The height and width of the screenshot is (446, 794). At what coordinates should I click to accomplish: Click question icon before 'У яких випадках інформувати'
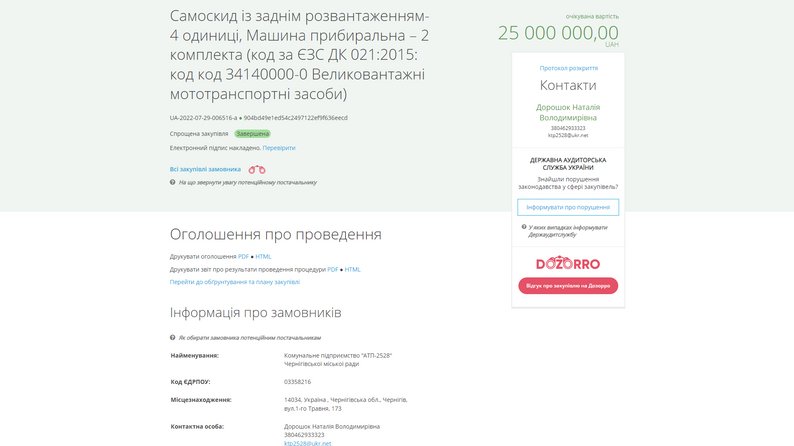point(525,227)
